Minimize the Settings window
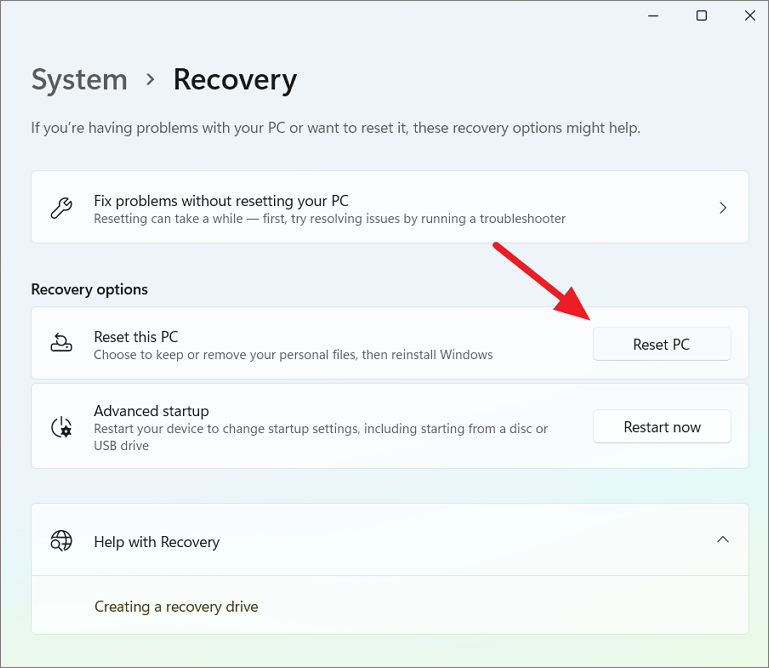 pyautogui.click(x=653, y=16)
